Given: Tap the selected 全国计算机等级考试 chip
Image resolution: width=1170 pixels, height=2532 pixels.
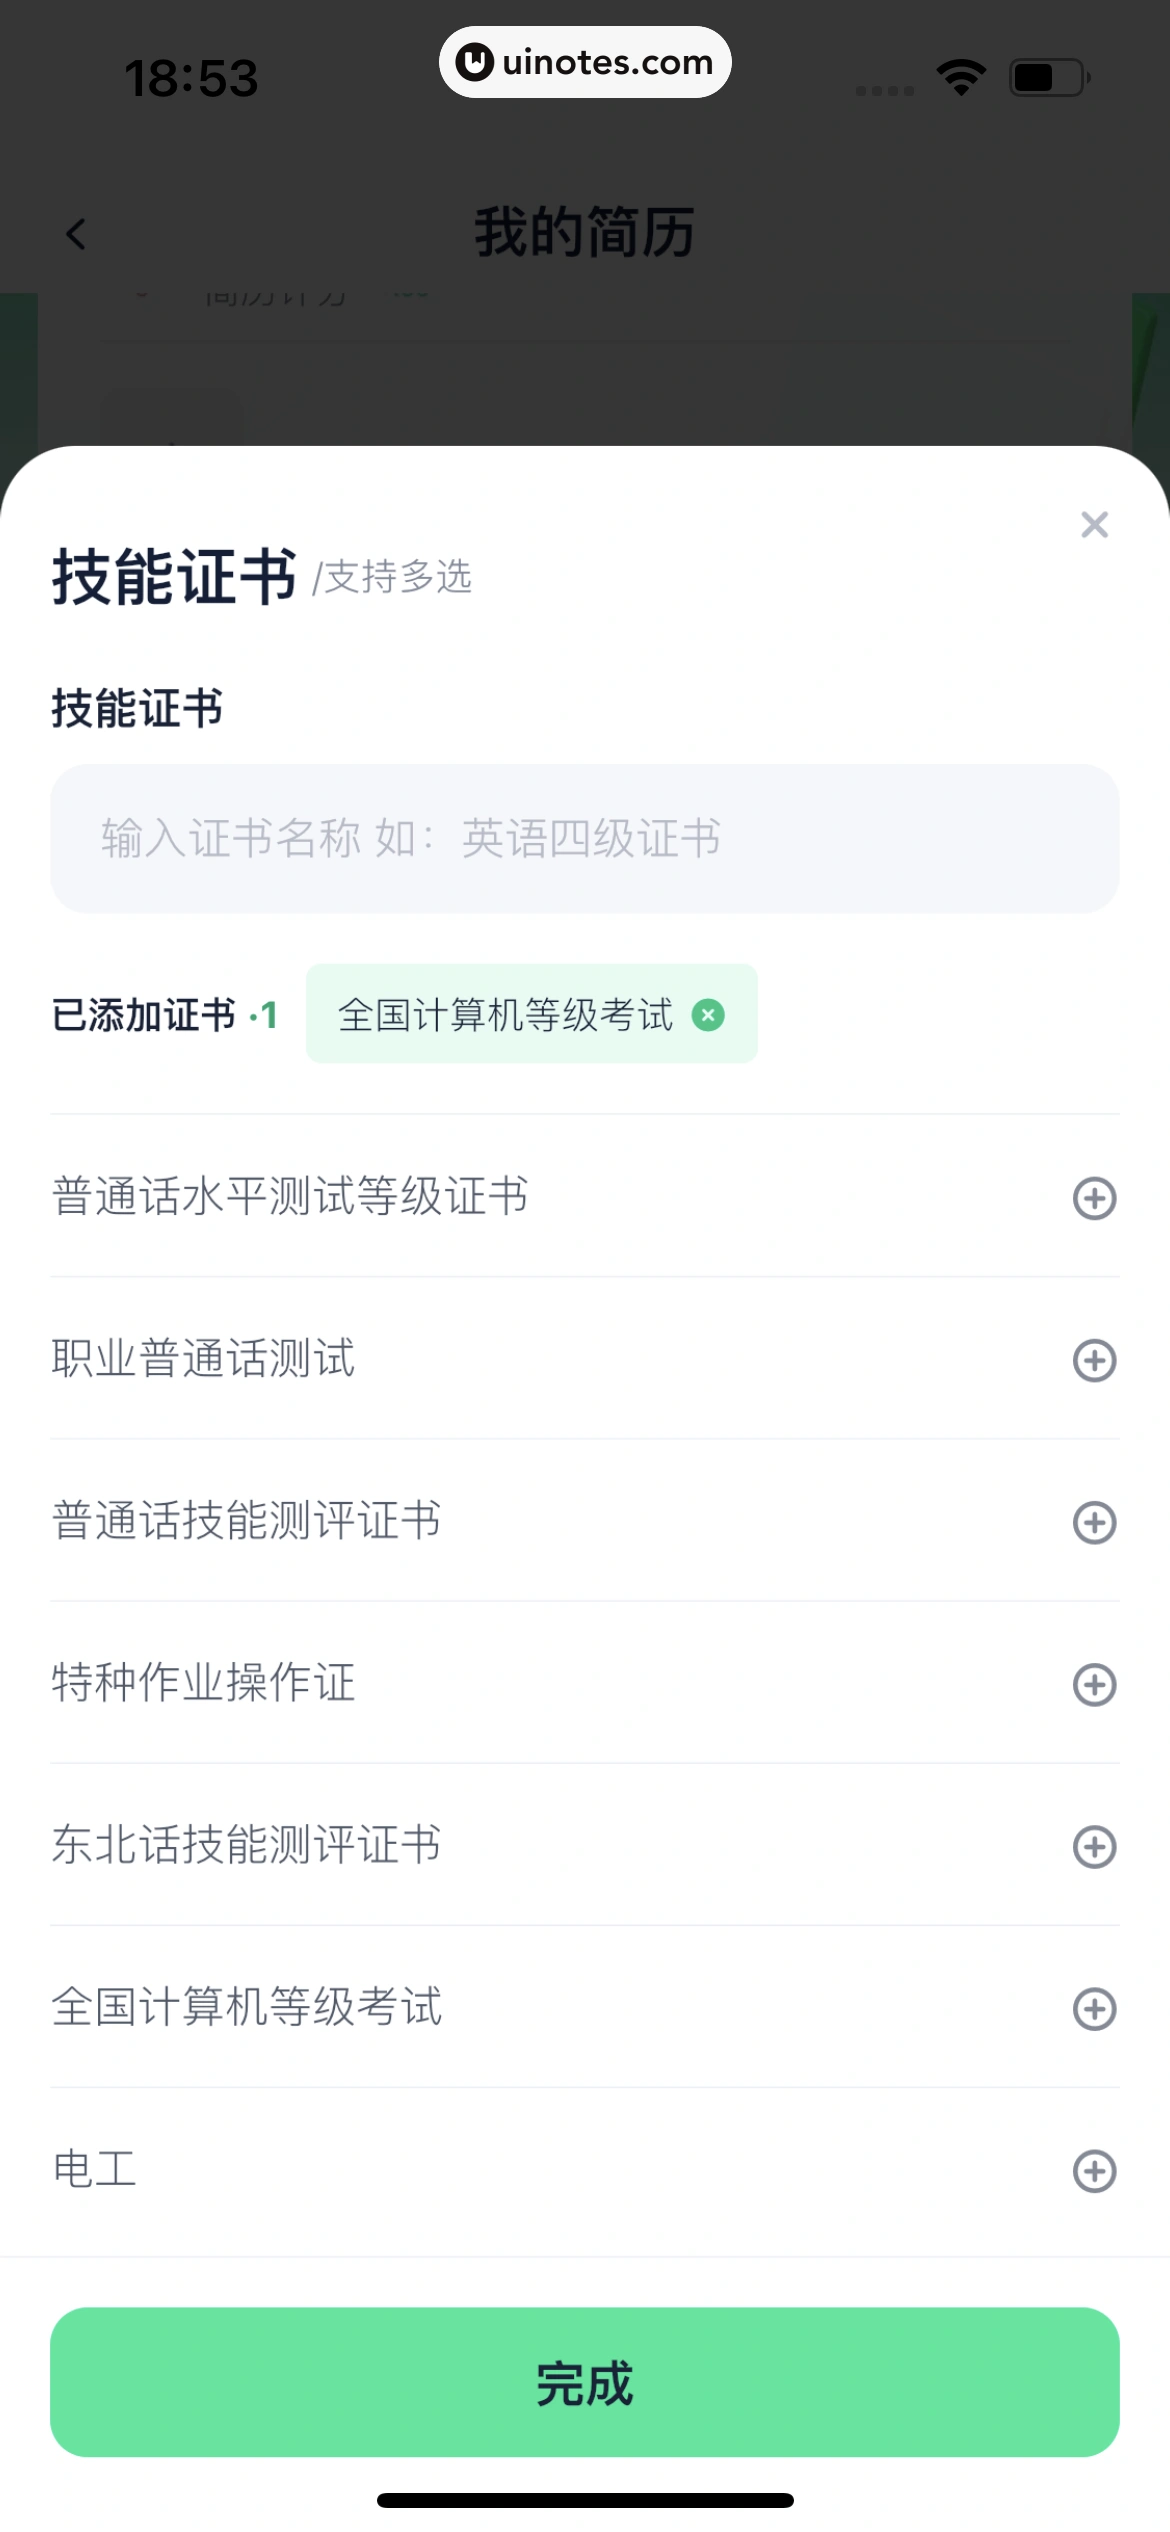Looking at the screenshot, I should tap(505, 1015).
